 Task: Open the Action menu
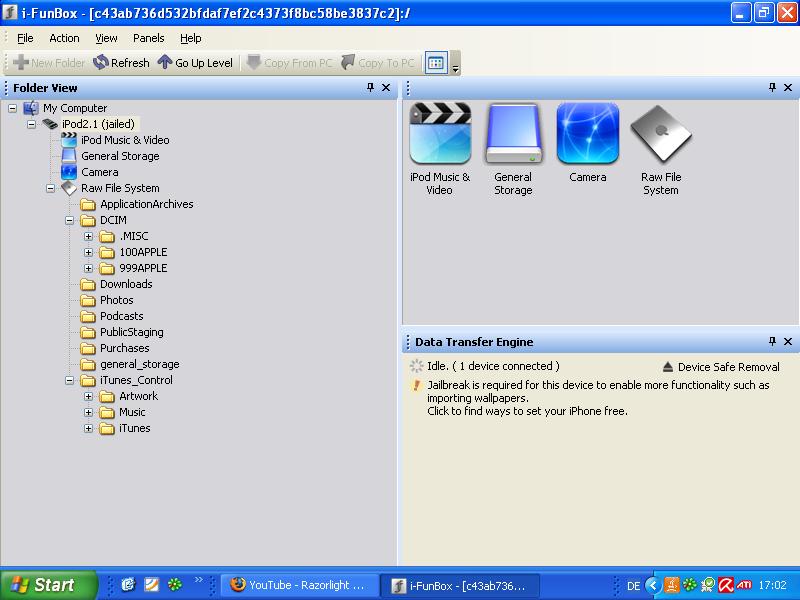coord(64,38)
